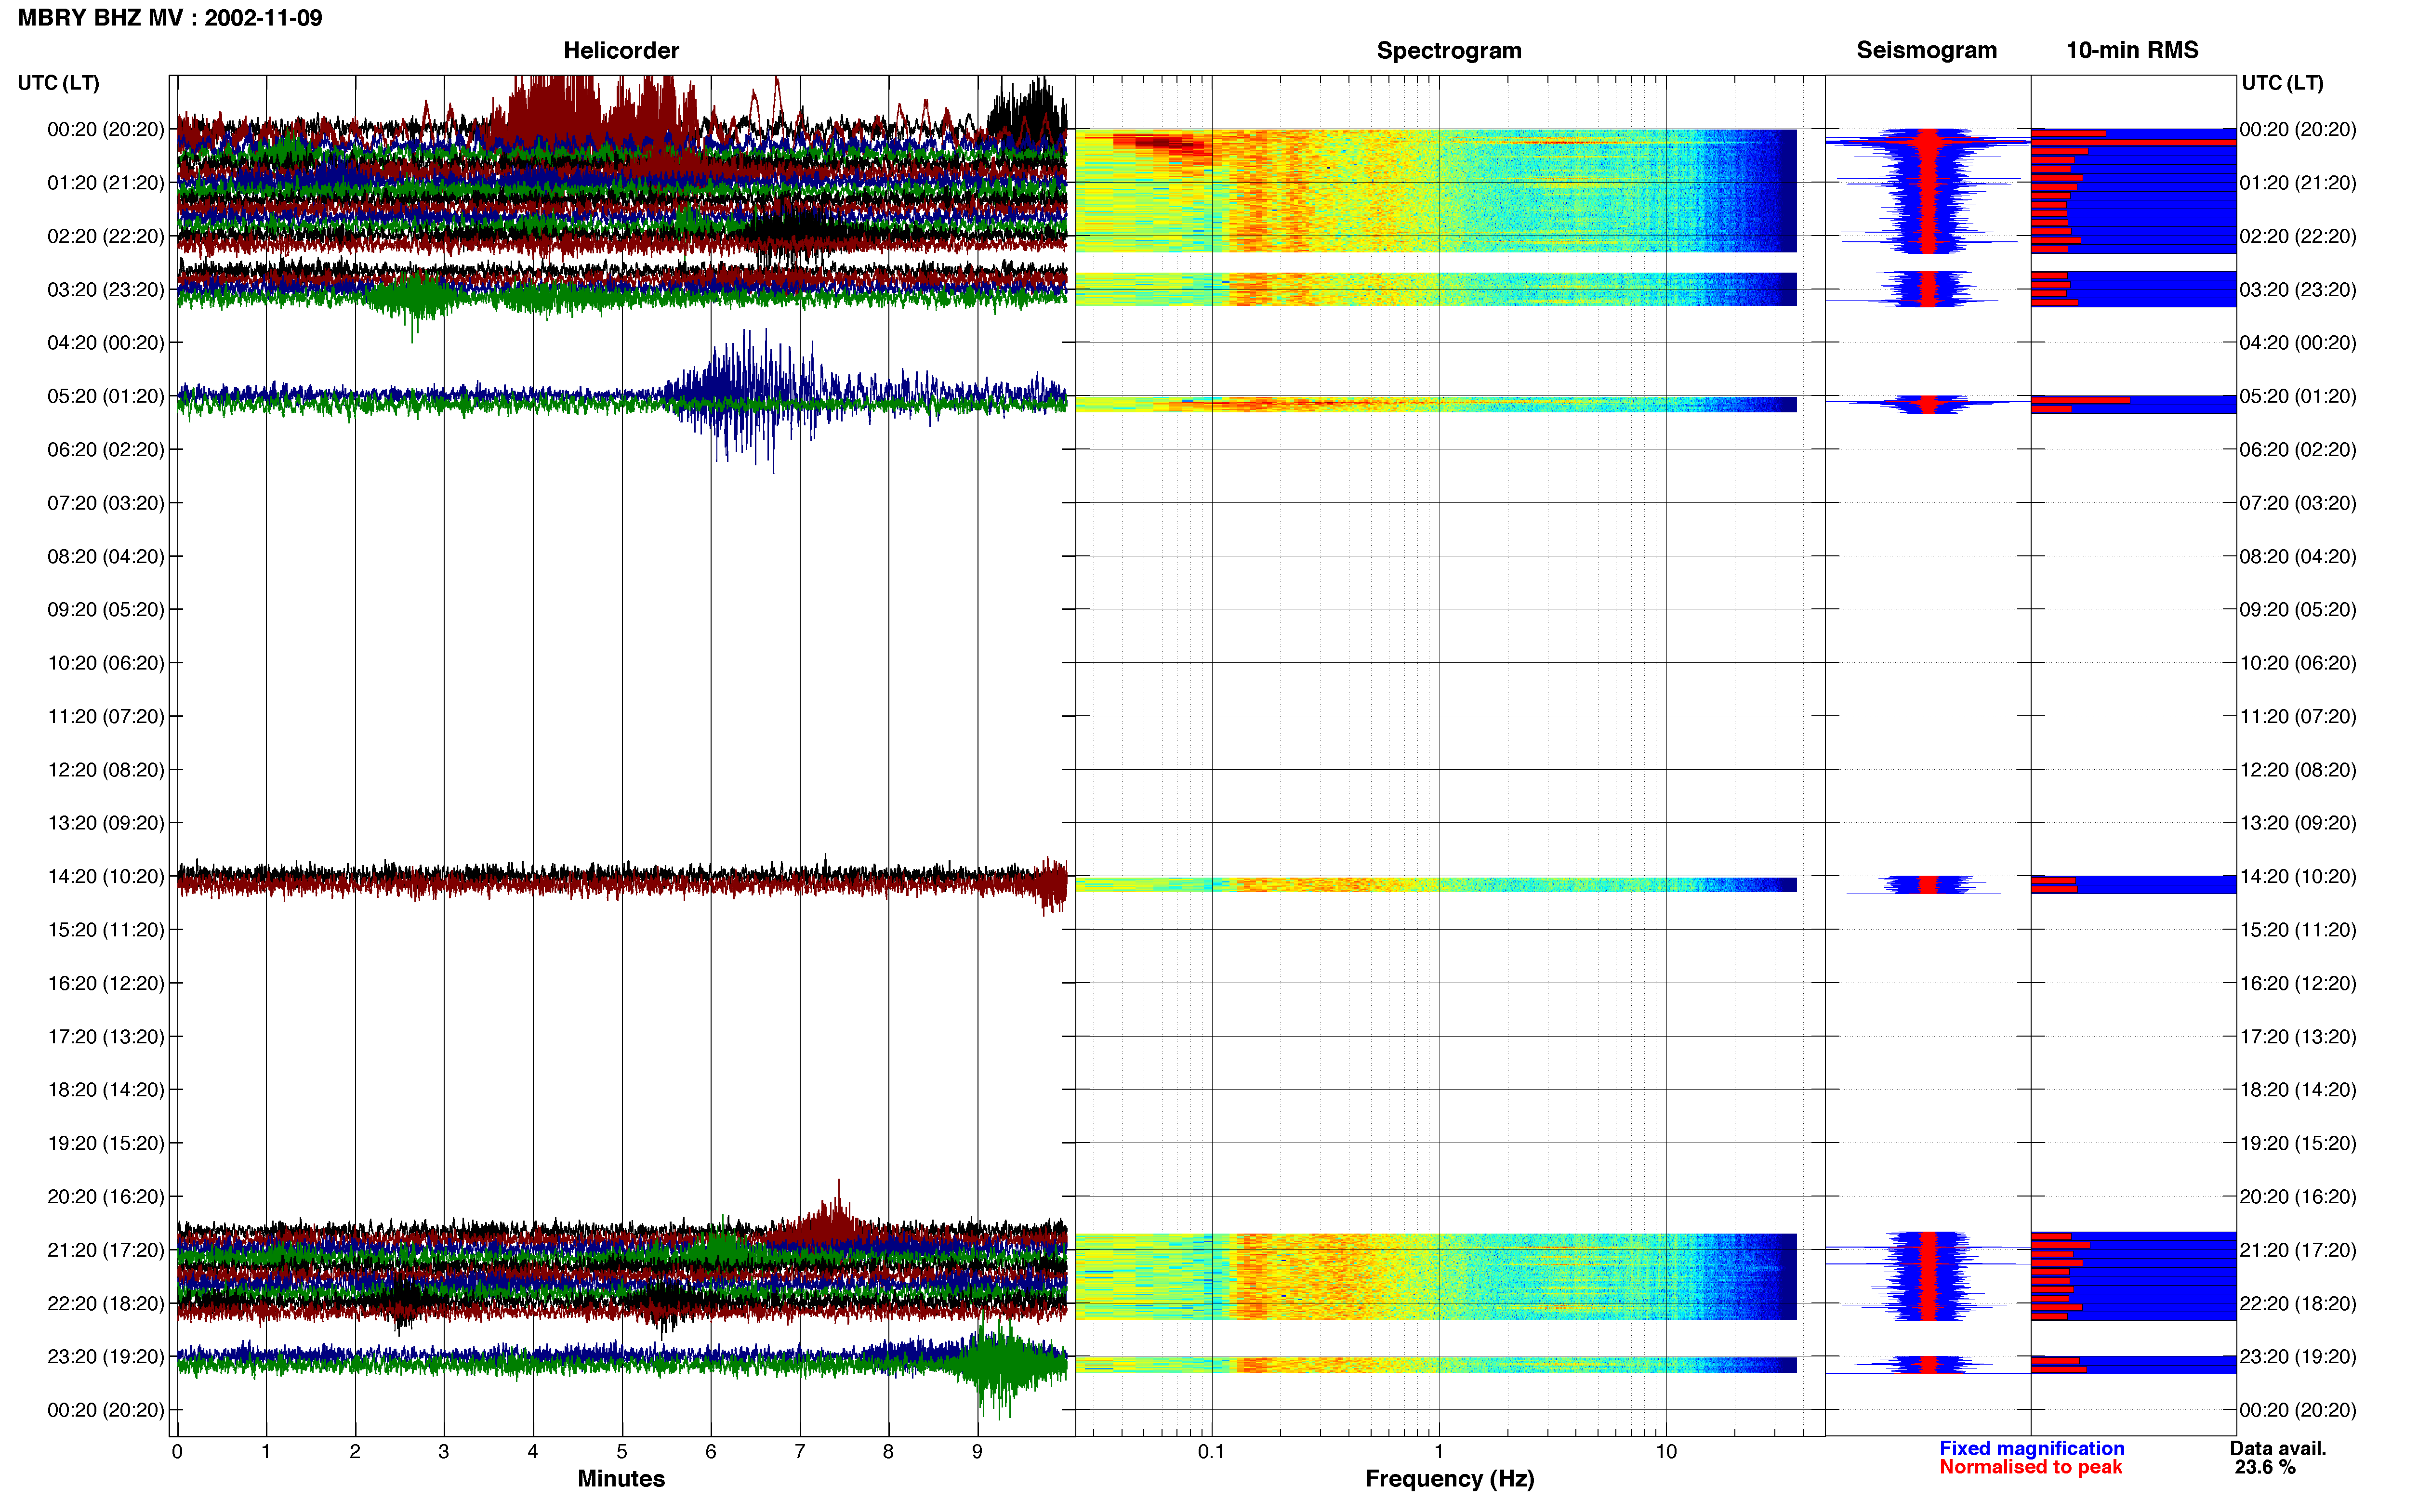Click the dark-red low-frequency patch in the 00:20 spectrogram
Image resolution: width=2418 pixels, height=1512 pixels.
click(x=1165, y=144)
